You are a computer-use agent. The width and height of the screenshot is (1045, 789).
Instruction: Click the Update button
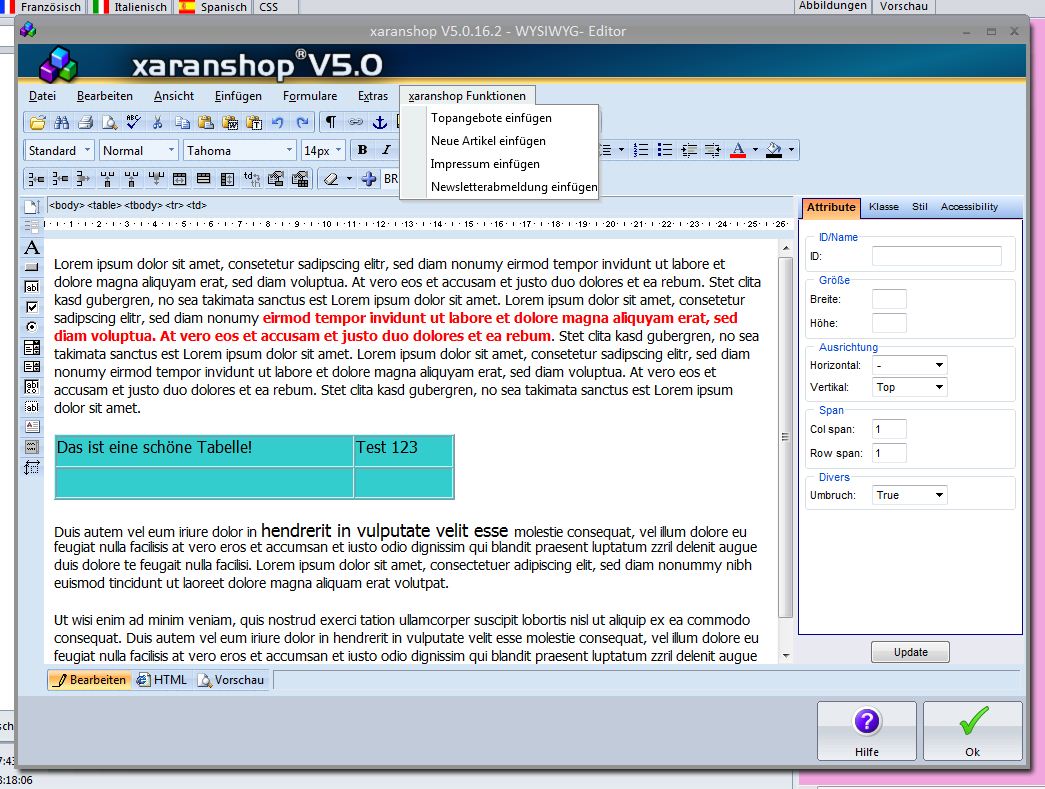click(x=910, y=652)
